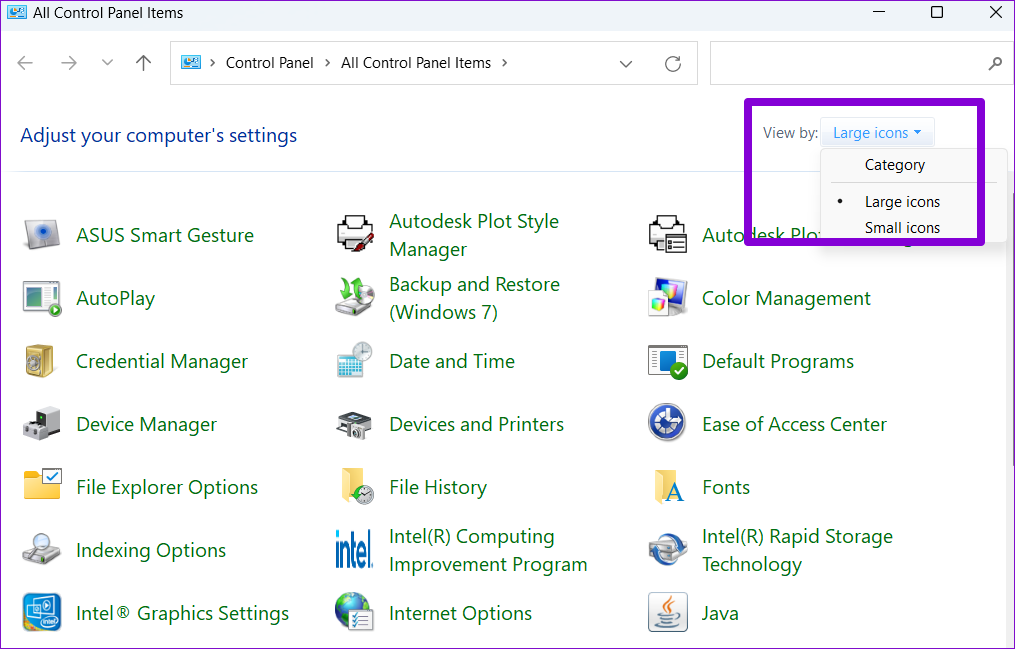Viewport: 1015px width, 649px height.
Task: Expand the chevron before Control Panel breadcrumb
Action: tap(212, 63)
